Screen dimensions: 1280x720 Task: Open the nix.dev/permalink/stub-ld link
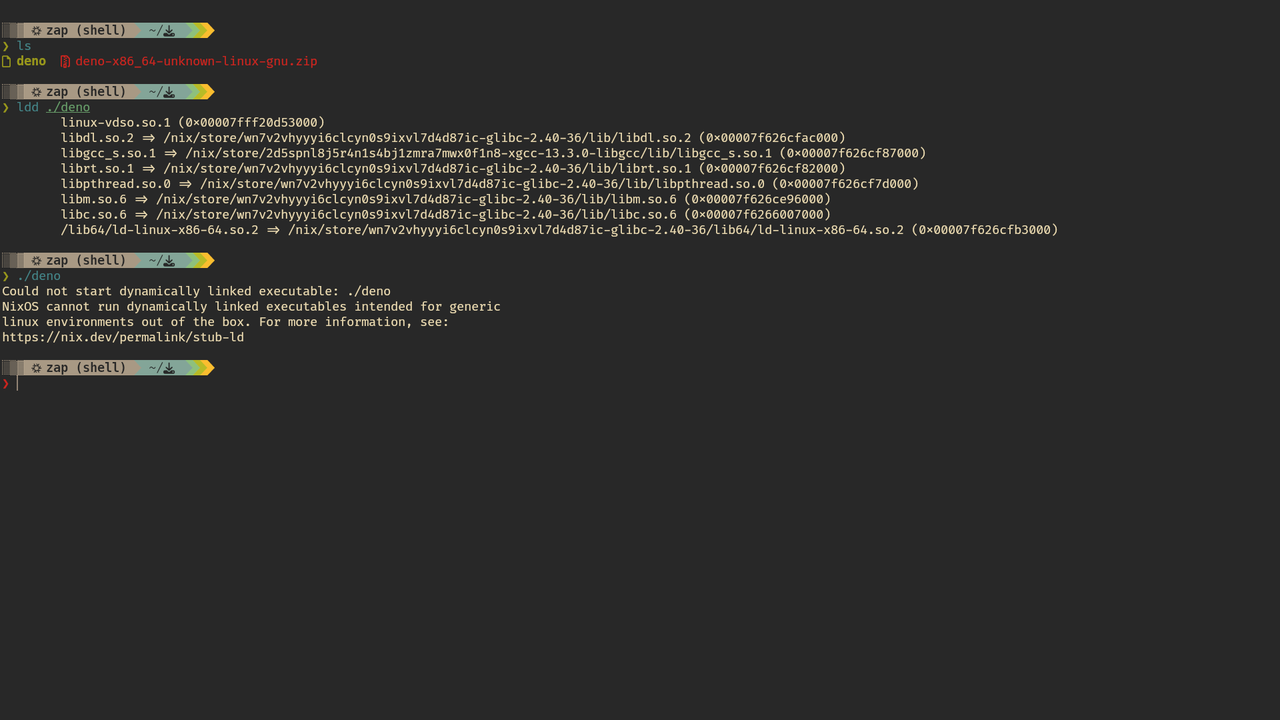click(123, 338)
